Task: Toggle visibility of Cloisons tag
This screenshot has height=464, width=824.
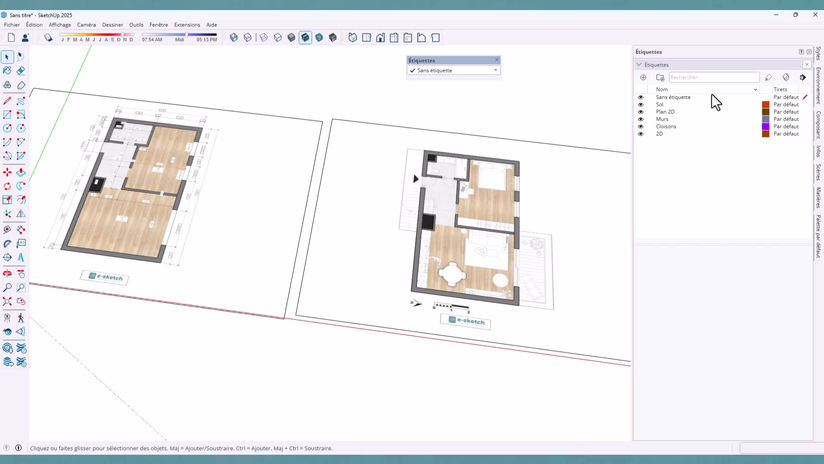Action: click(x=641, y=127)
